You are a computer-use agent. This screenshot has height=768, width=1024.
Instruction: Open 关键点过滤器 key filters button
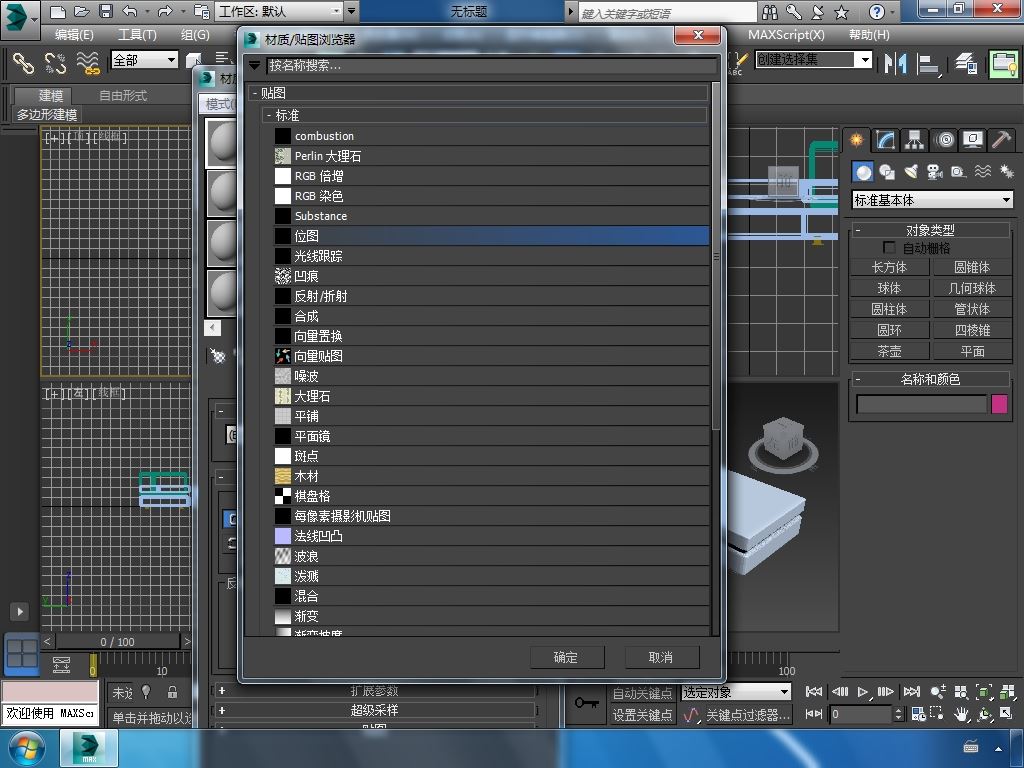[748, 715]
